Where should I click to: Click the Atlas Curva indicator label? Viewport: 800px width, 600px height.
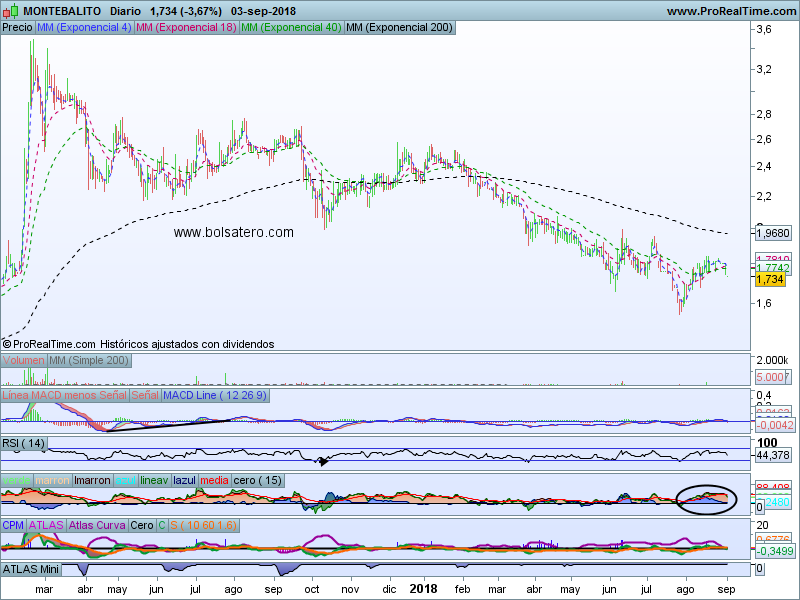coord(99,525)
